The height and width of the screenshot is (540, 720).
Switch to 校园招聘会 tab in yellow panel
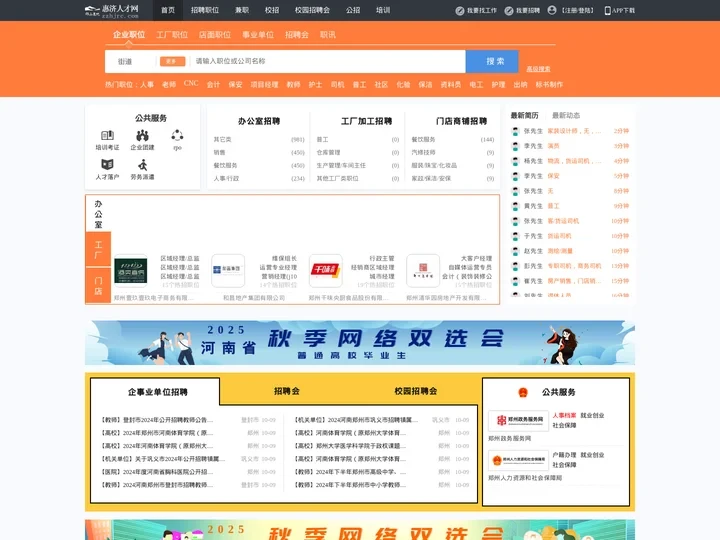click(x=416, y=391)
